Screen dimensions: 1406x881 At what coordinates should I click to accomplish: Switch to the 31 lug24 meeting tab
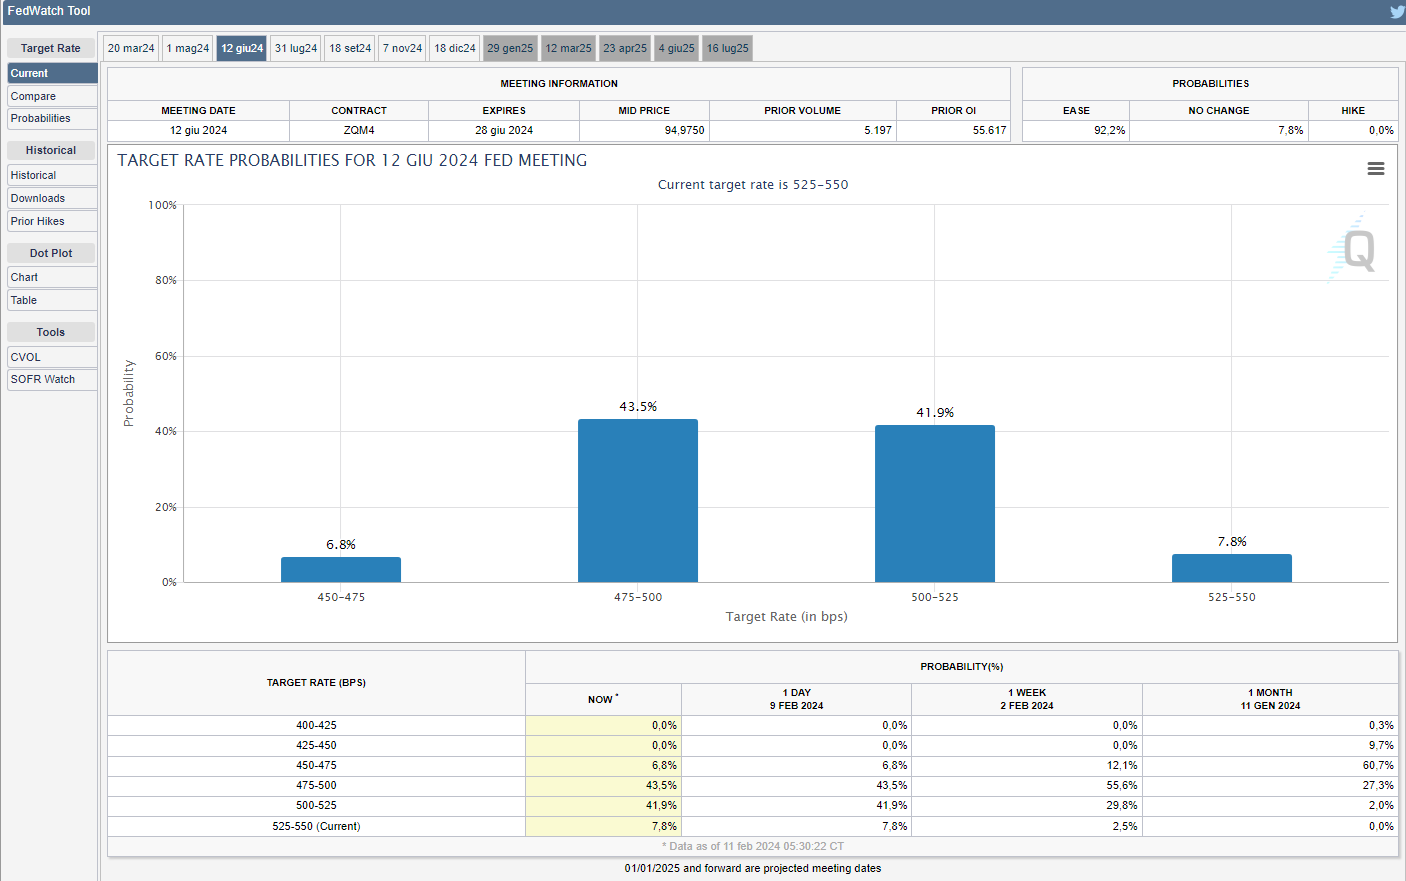click(296, 48)
